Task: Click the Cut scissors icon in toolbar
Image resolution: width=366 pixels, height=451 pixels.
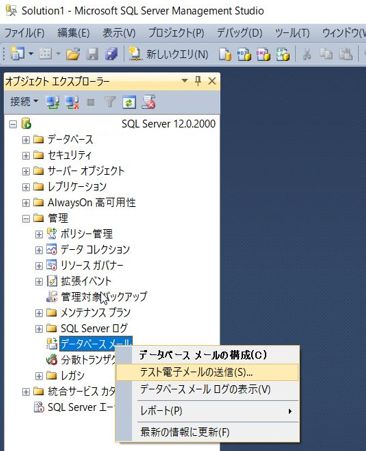Action: [x=307, y=54]
